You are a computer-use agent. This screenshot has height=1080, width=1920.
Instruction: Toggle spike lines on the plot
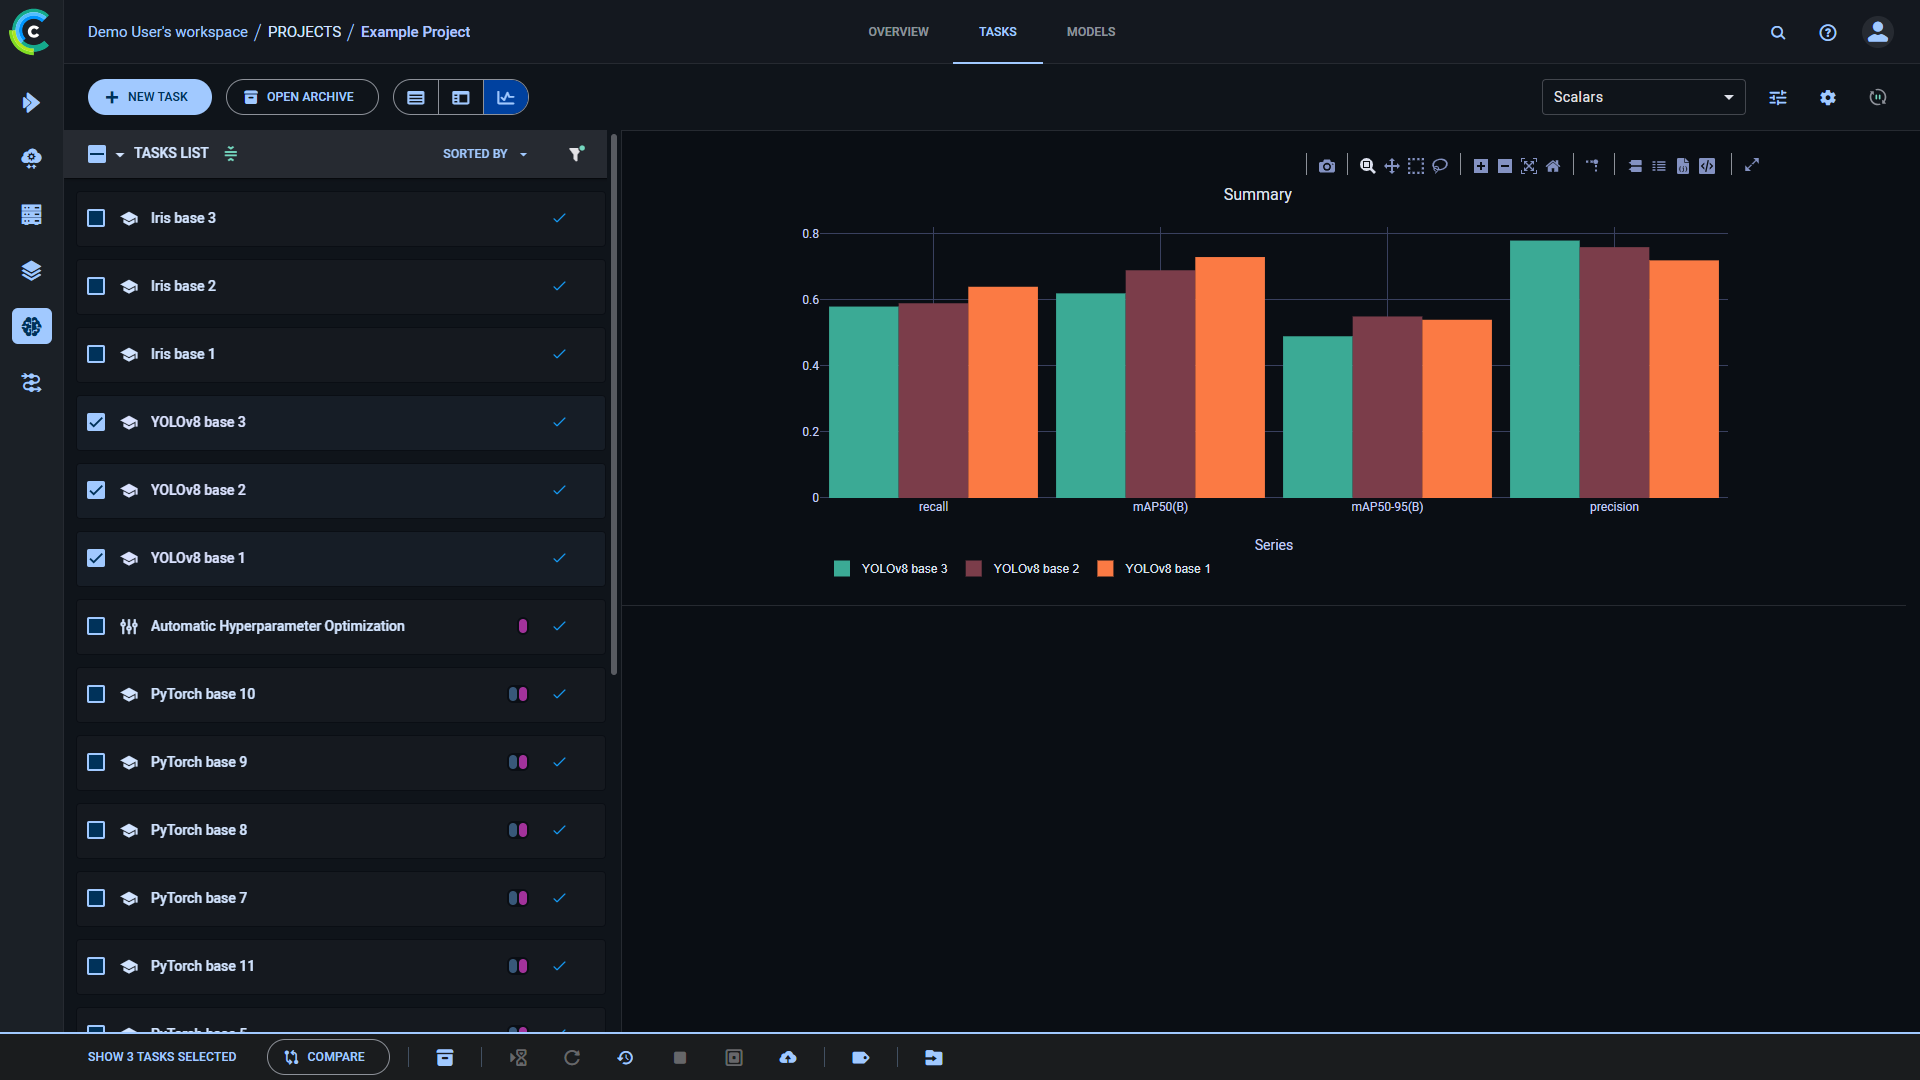pyautogui.click(x=1593, y=166)
